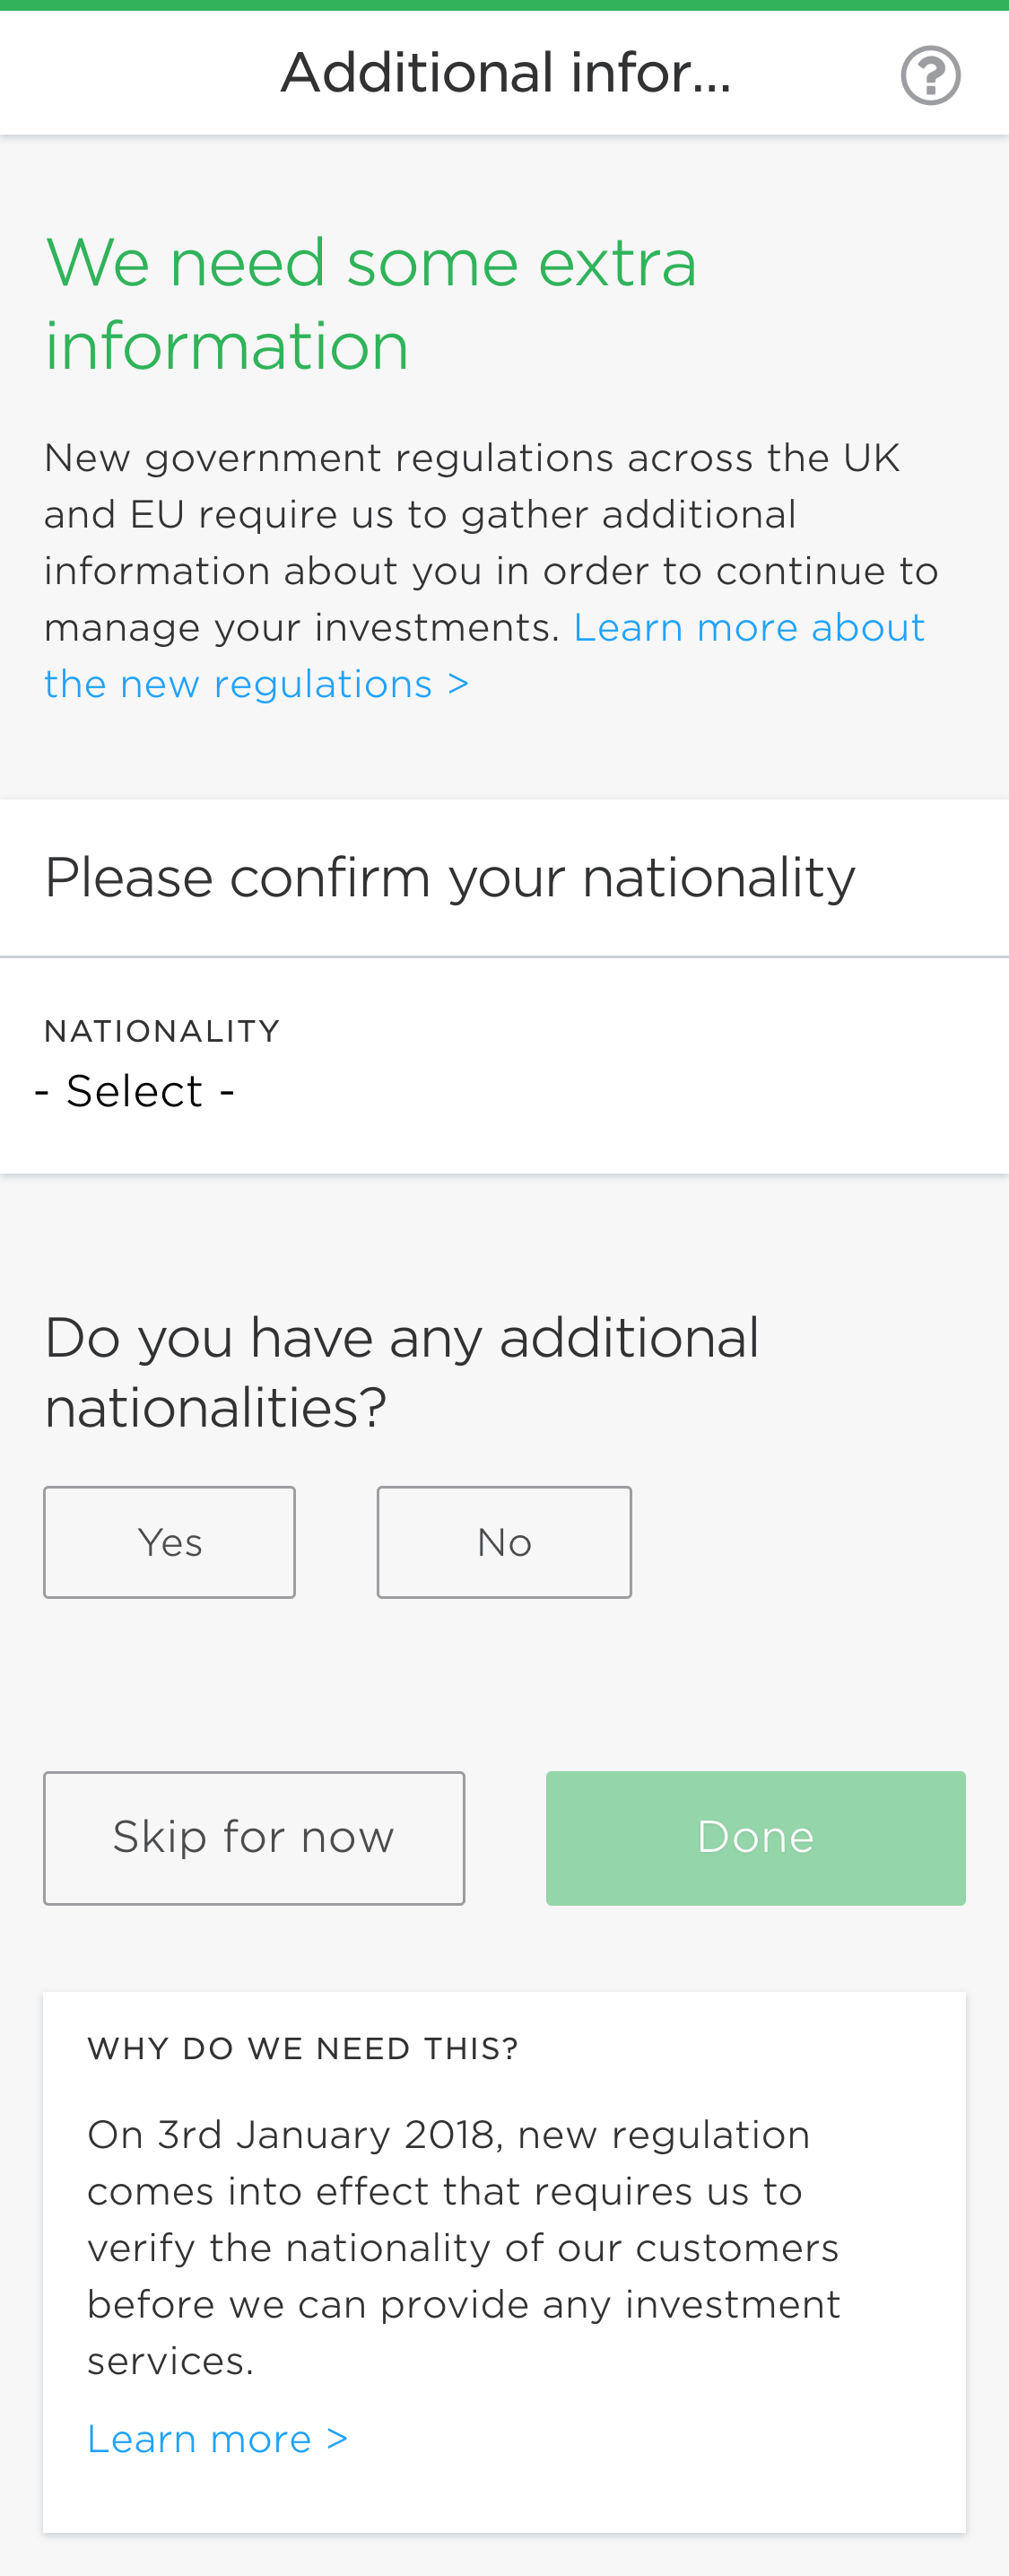Click the 'We need some extra information' heading
This screenshot has width=1009, height=2576.
point(370,304)
